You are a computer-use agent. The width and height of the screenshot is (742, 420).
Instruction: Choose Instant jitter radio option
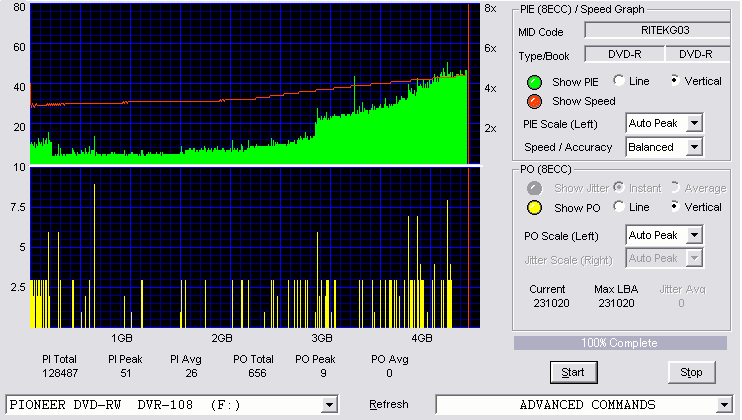(618, 188)
